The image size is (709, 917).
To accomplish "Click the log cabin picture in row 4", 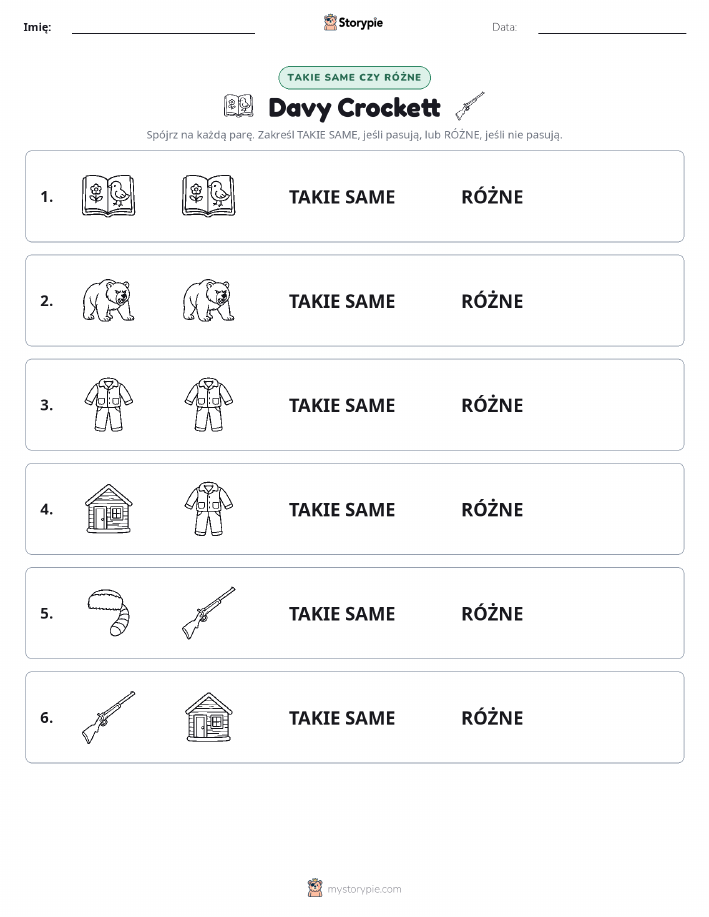I will 108,508.
